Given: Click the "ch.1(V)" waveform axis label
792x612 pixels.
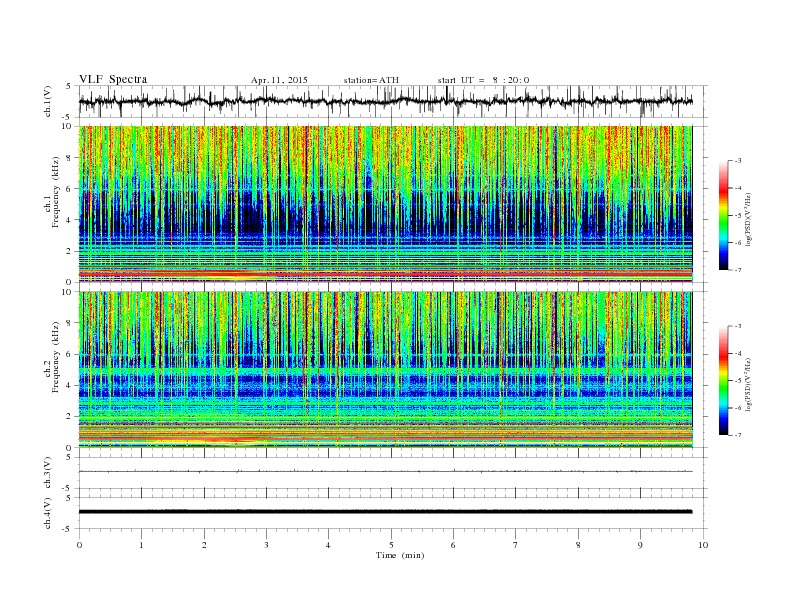Looking at the screenshot, I should tap(48, 101).
